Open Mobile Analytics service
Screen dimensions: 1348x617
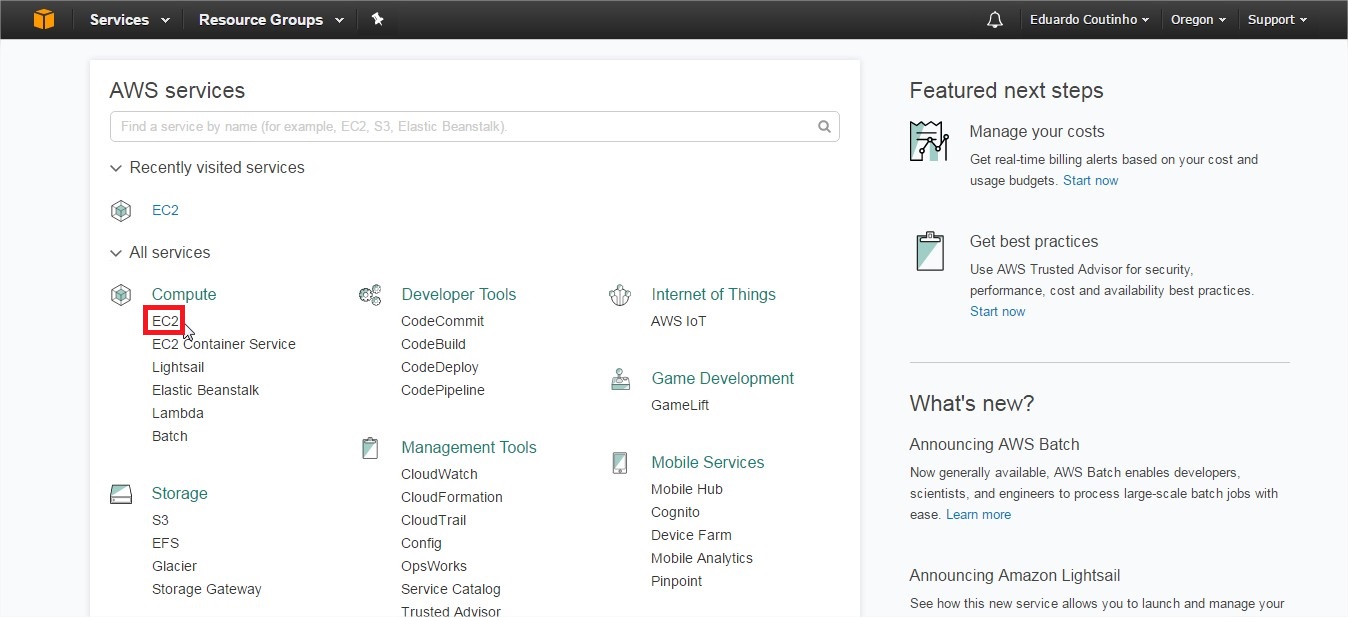point(702,558)
